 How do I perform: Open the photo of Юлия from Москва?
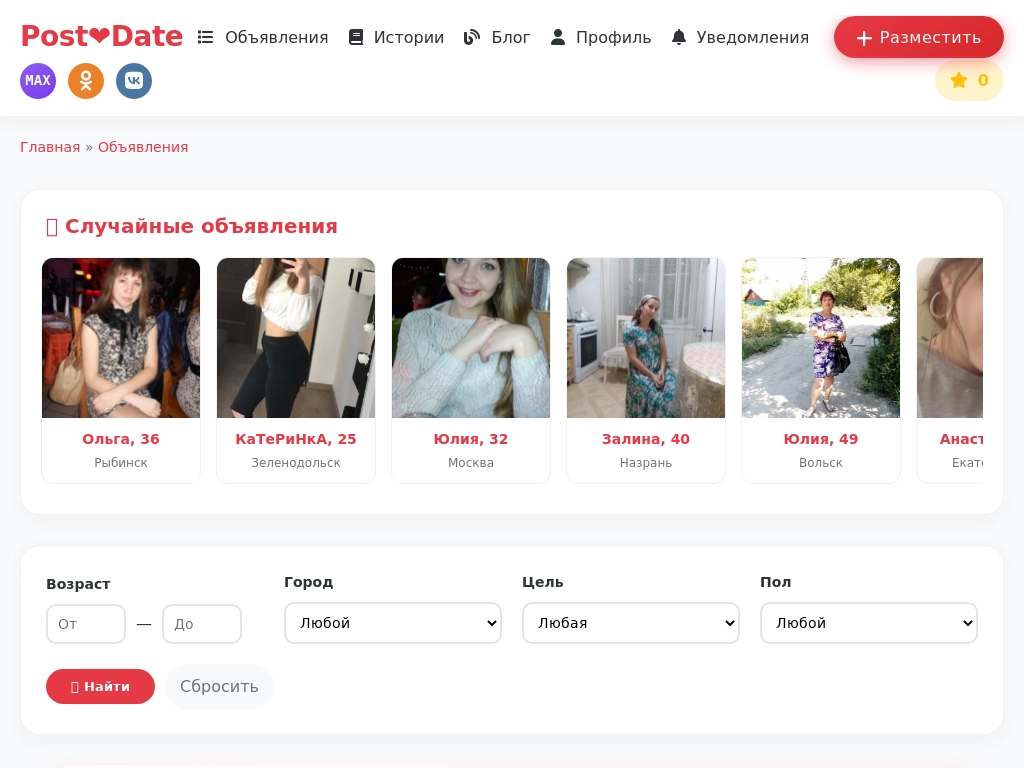tap(471, 338)
